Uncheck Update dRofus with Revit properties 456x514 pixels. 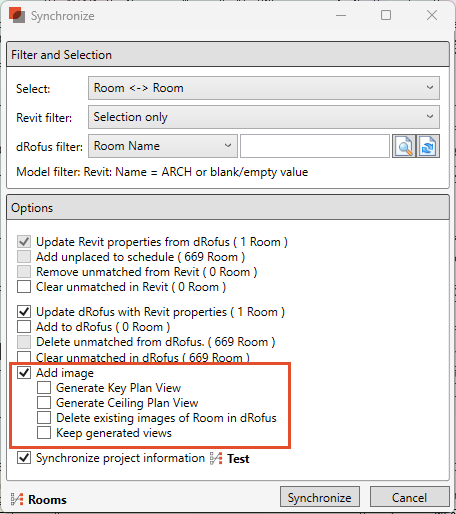point(24,312)
